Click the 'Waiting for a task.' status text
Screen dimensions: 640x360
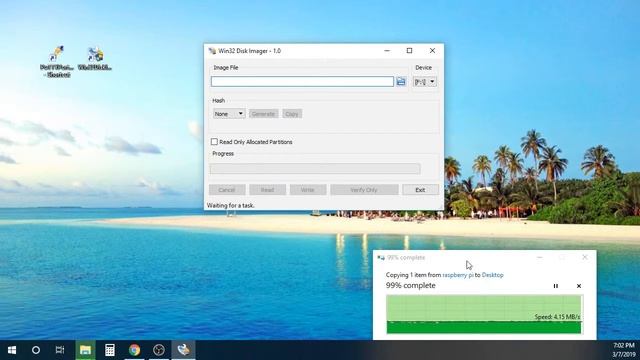[x=231, y=205]
